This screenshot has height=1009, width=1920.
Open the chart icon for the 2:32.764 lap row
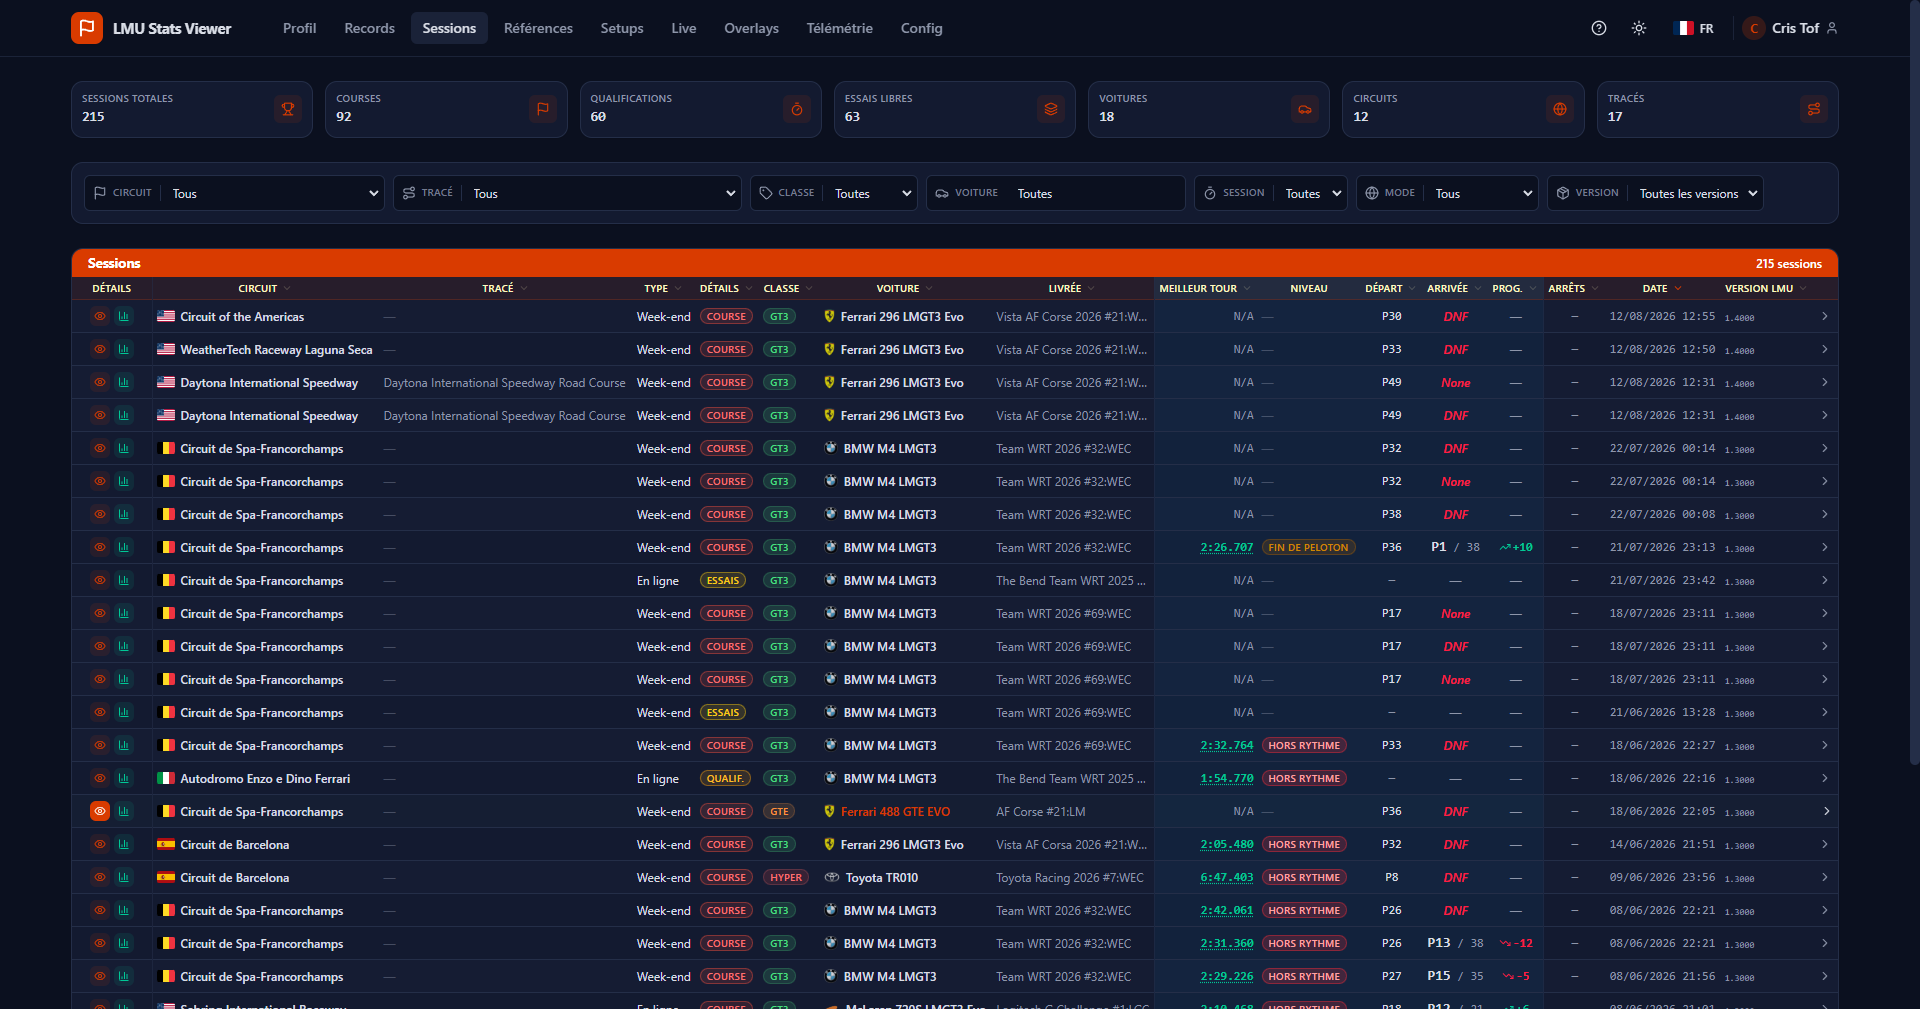(124, 745)
